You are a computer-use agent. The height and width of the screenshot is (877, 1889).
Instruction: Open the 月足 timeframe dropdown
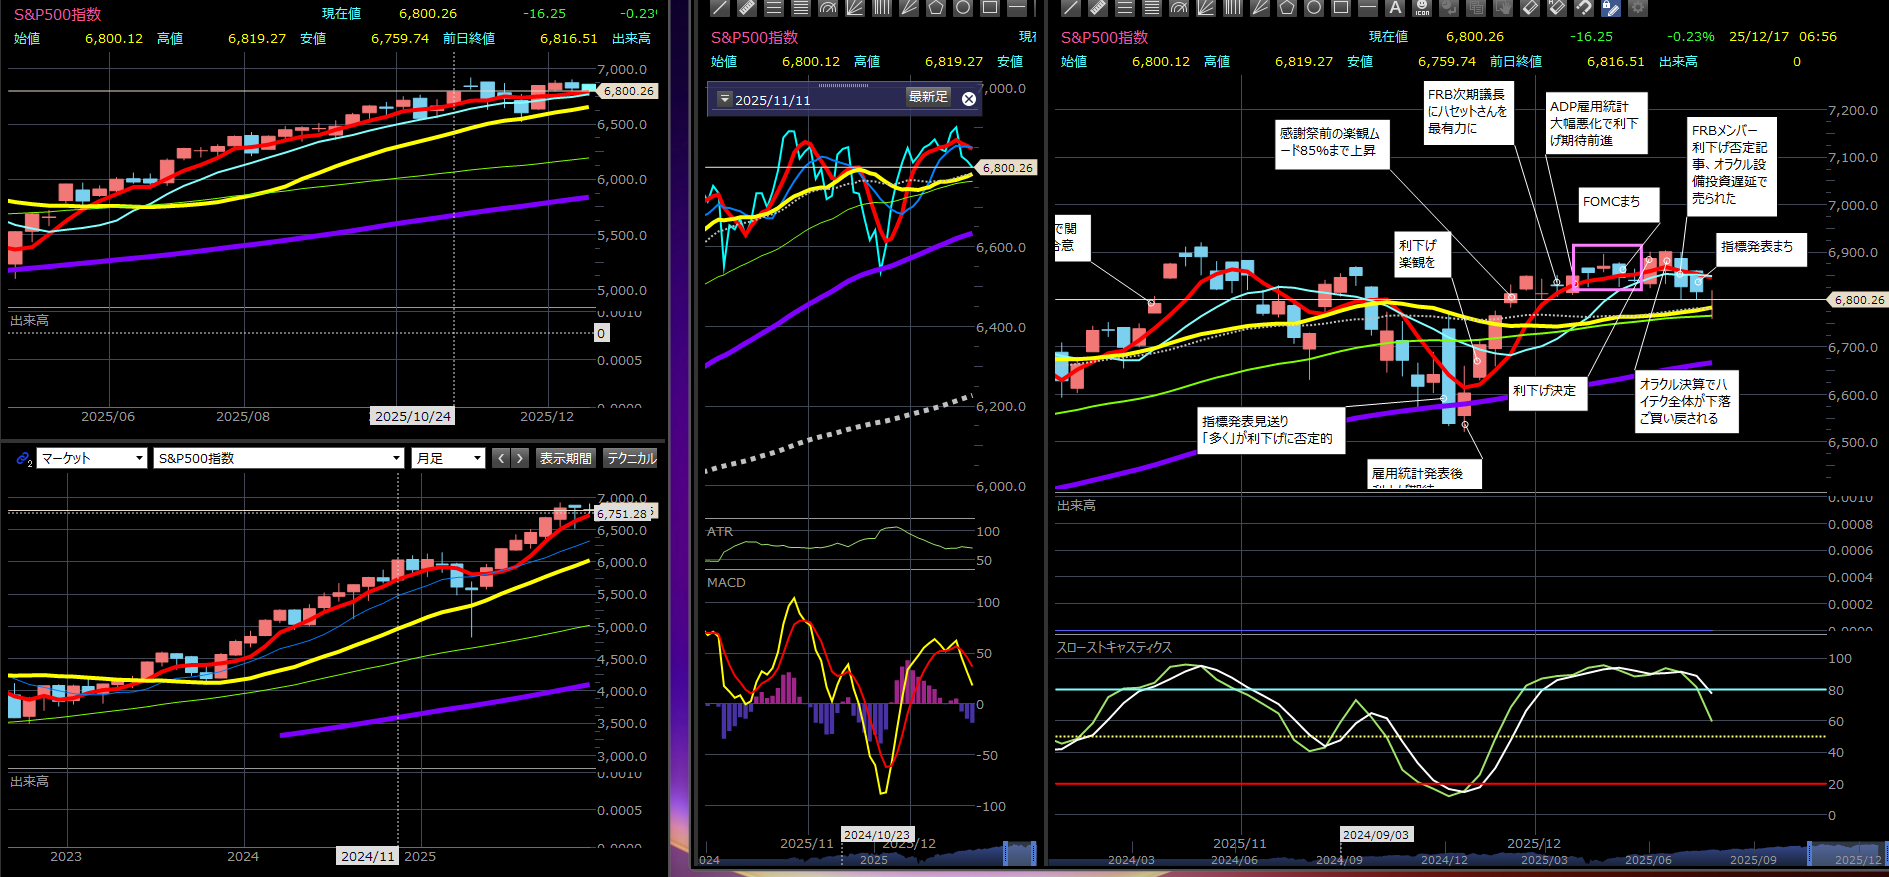click(448, 458)
